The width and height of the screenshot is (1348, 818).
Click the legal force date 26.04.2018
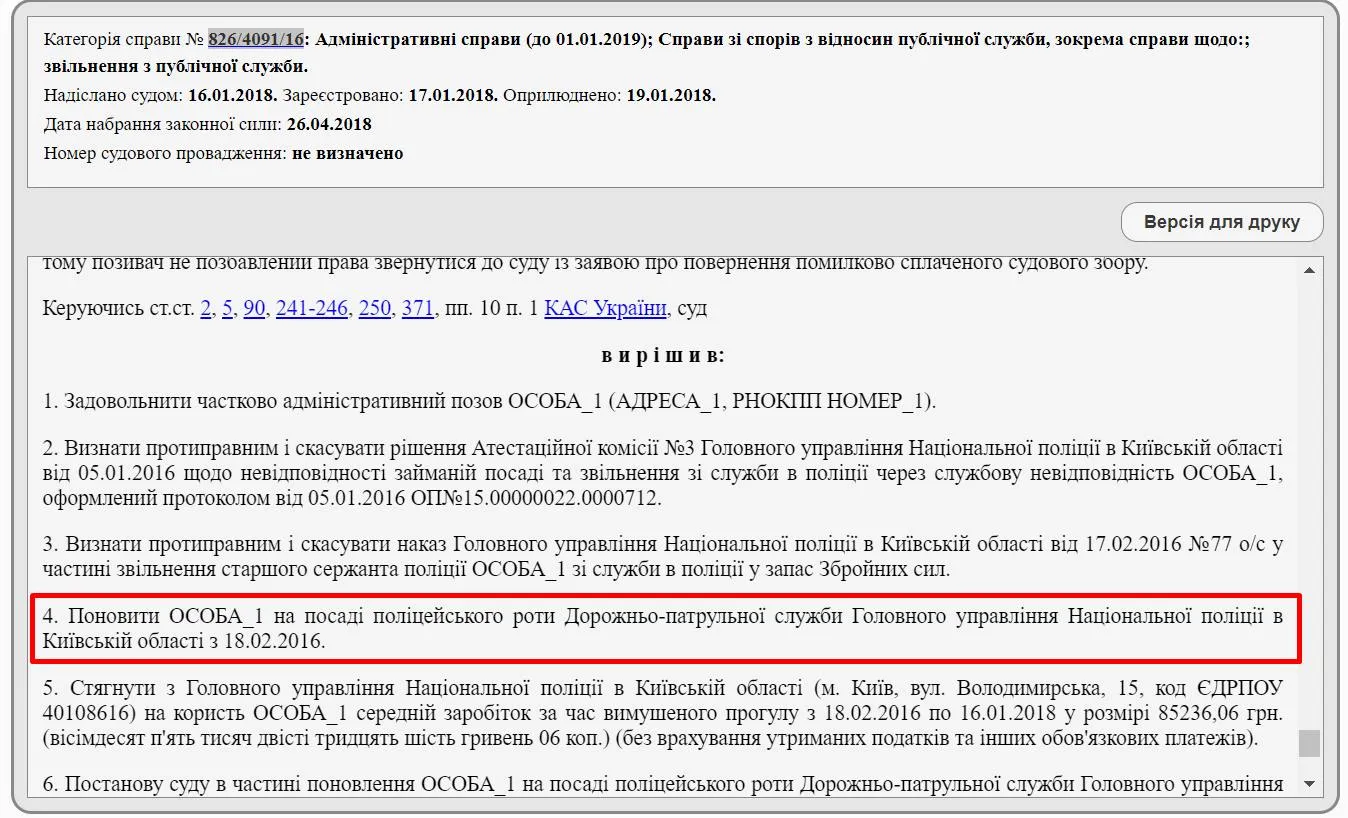click(329, 124)
